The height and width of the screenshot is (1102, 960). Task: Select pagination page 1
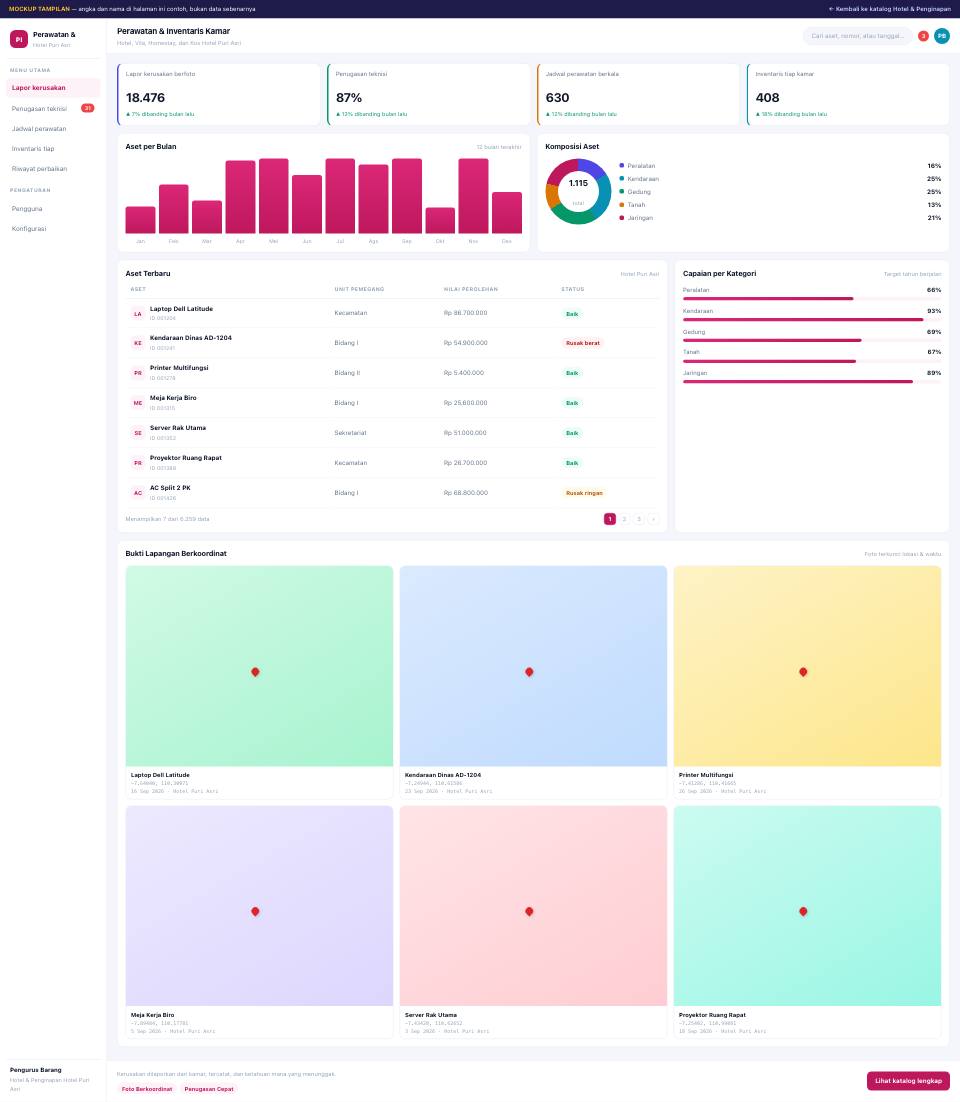pyautogui.click(x=610, y=519)
